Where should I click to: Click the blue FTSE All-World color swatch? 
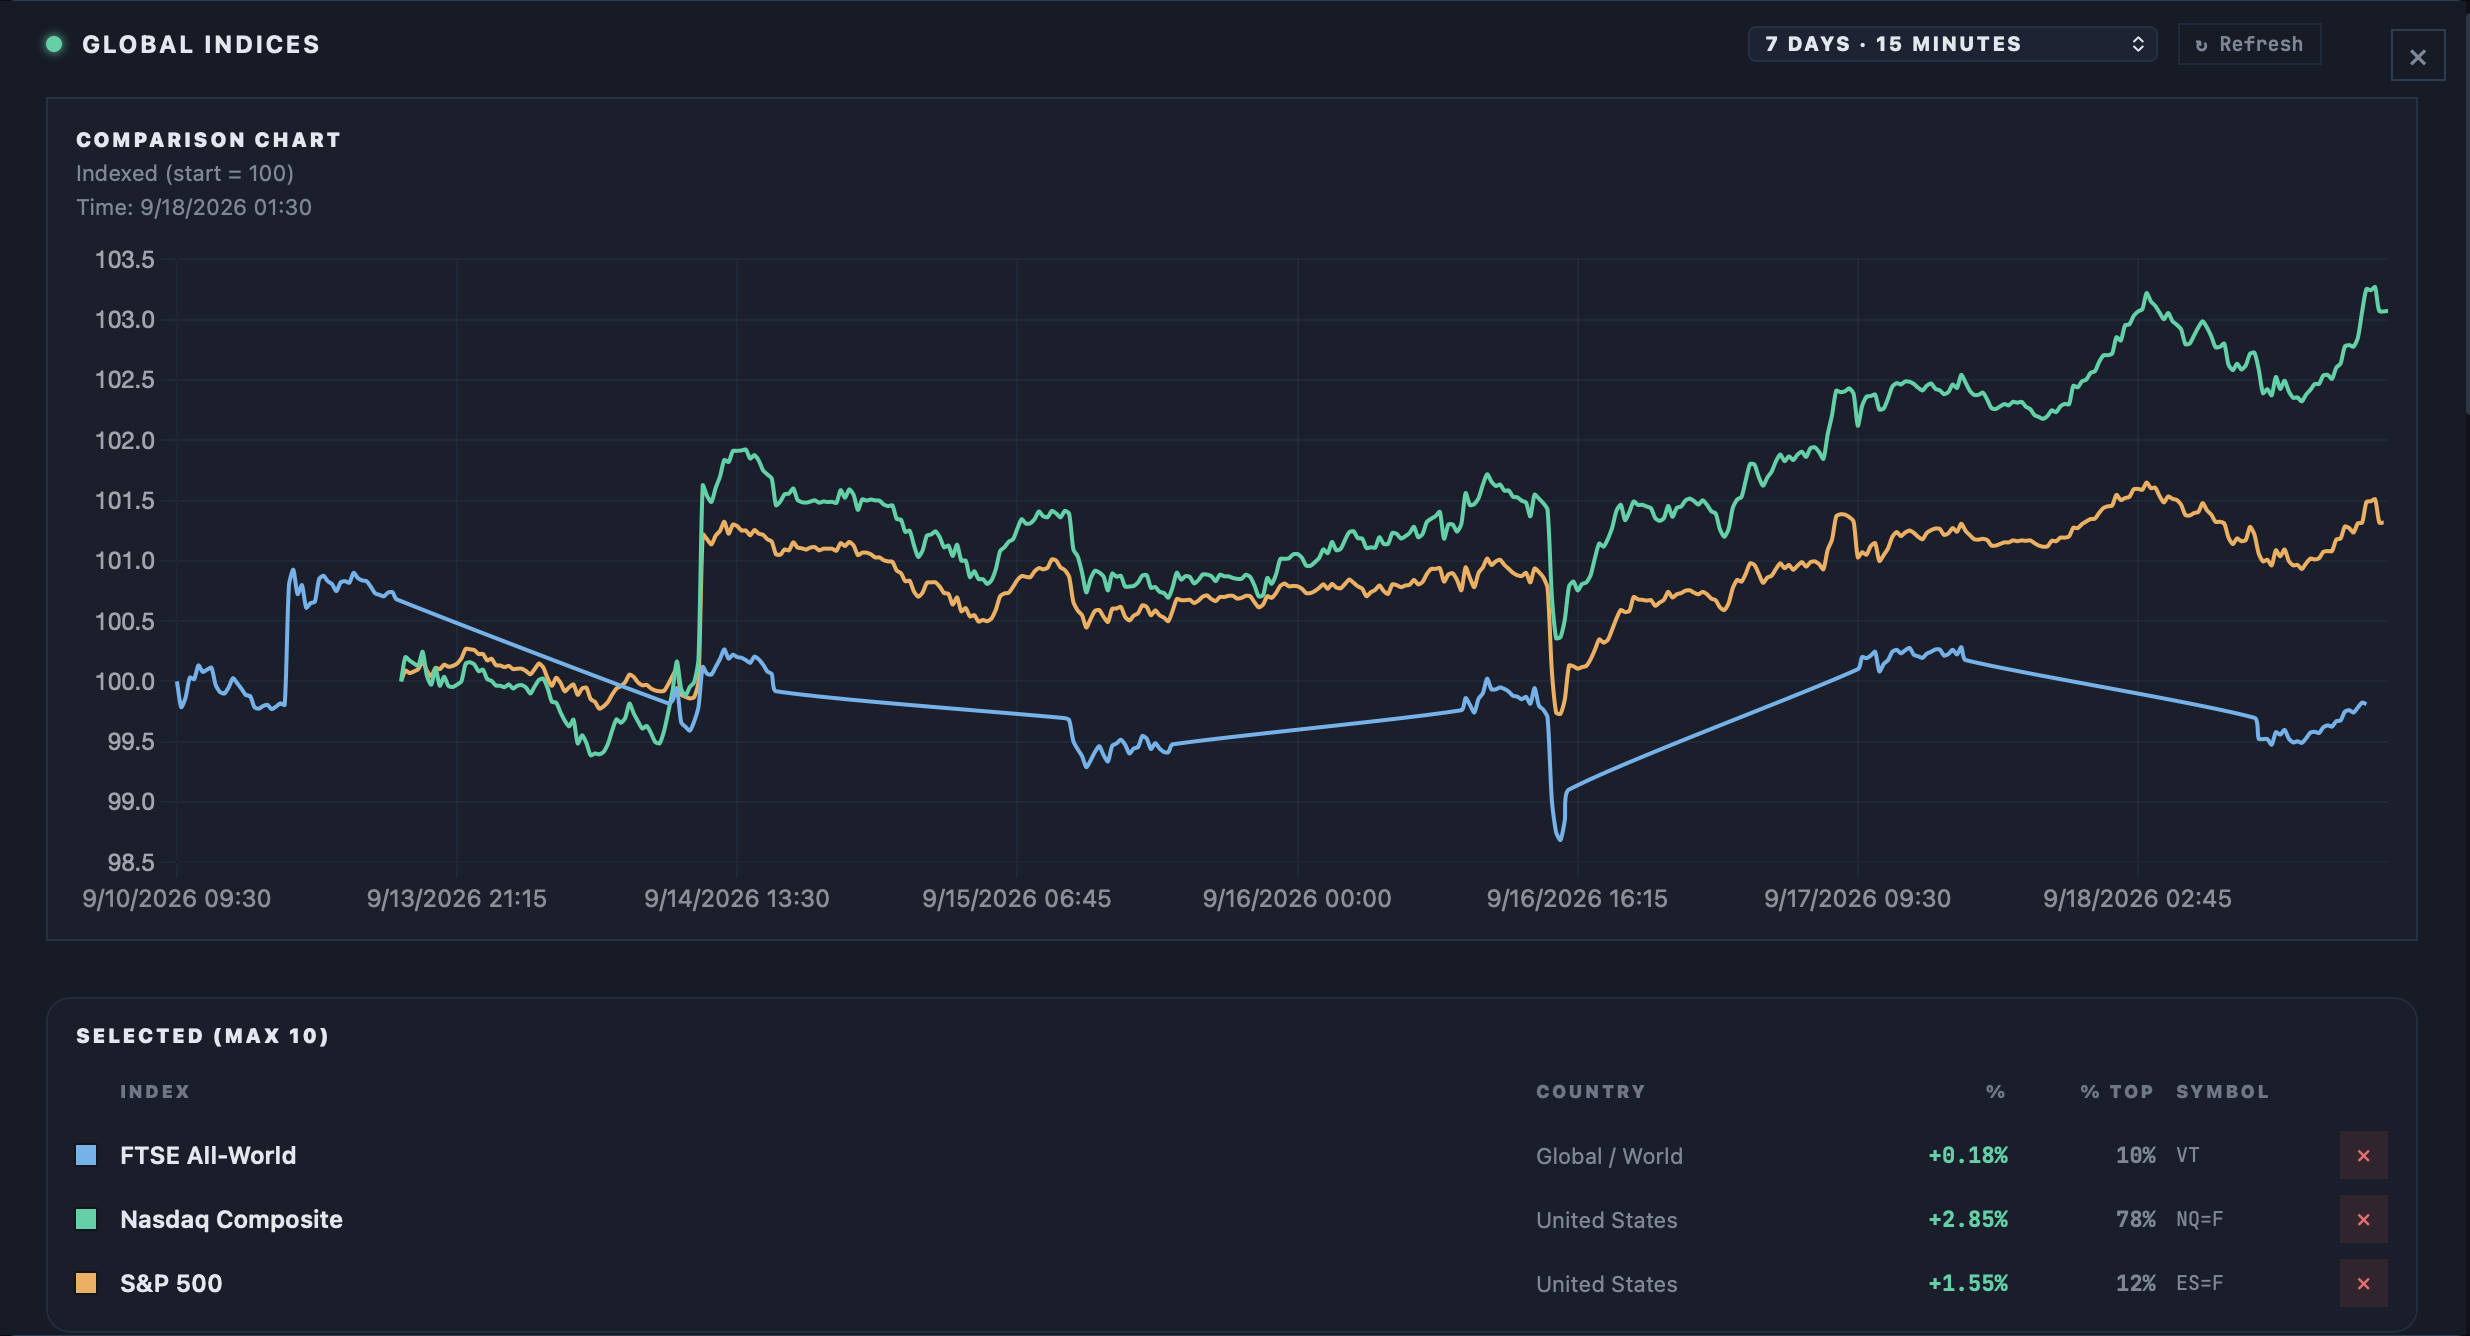pos(86,1156)
